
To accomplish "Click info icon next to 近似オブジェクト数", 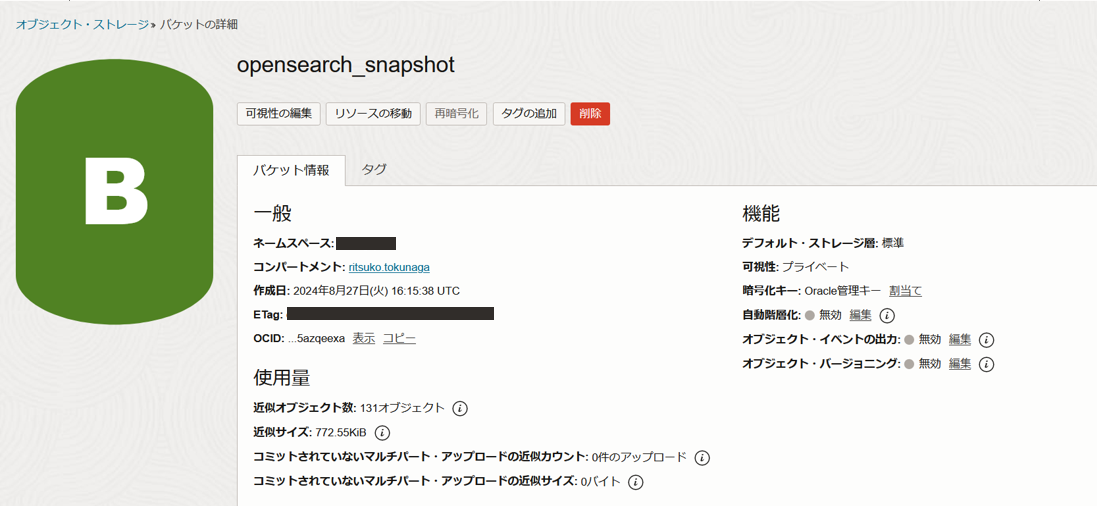I will point(460,408).
